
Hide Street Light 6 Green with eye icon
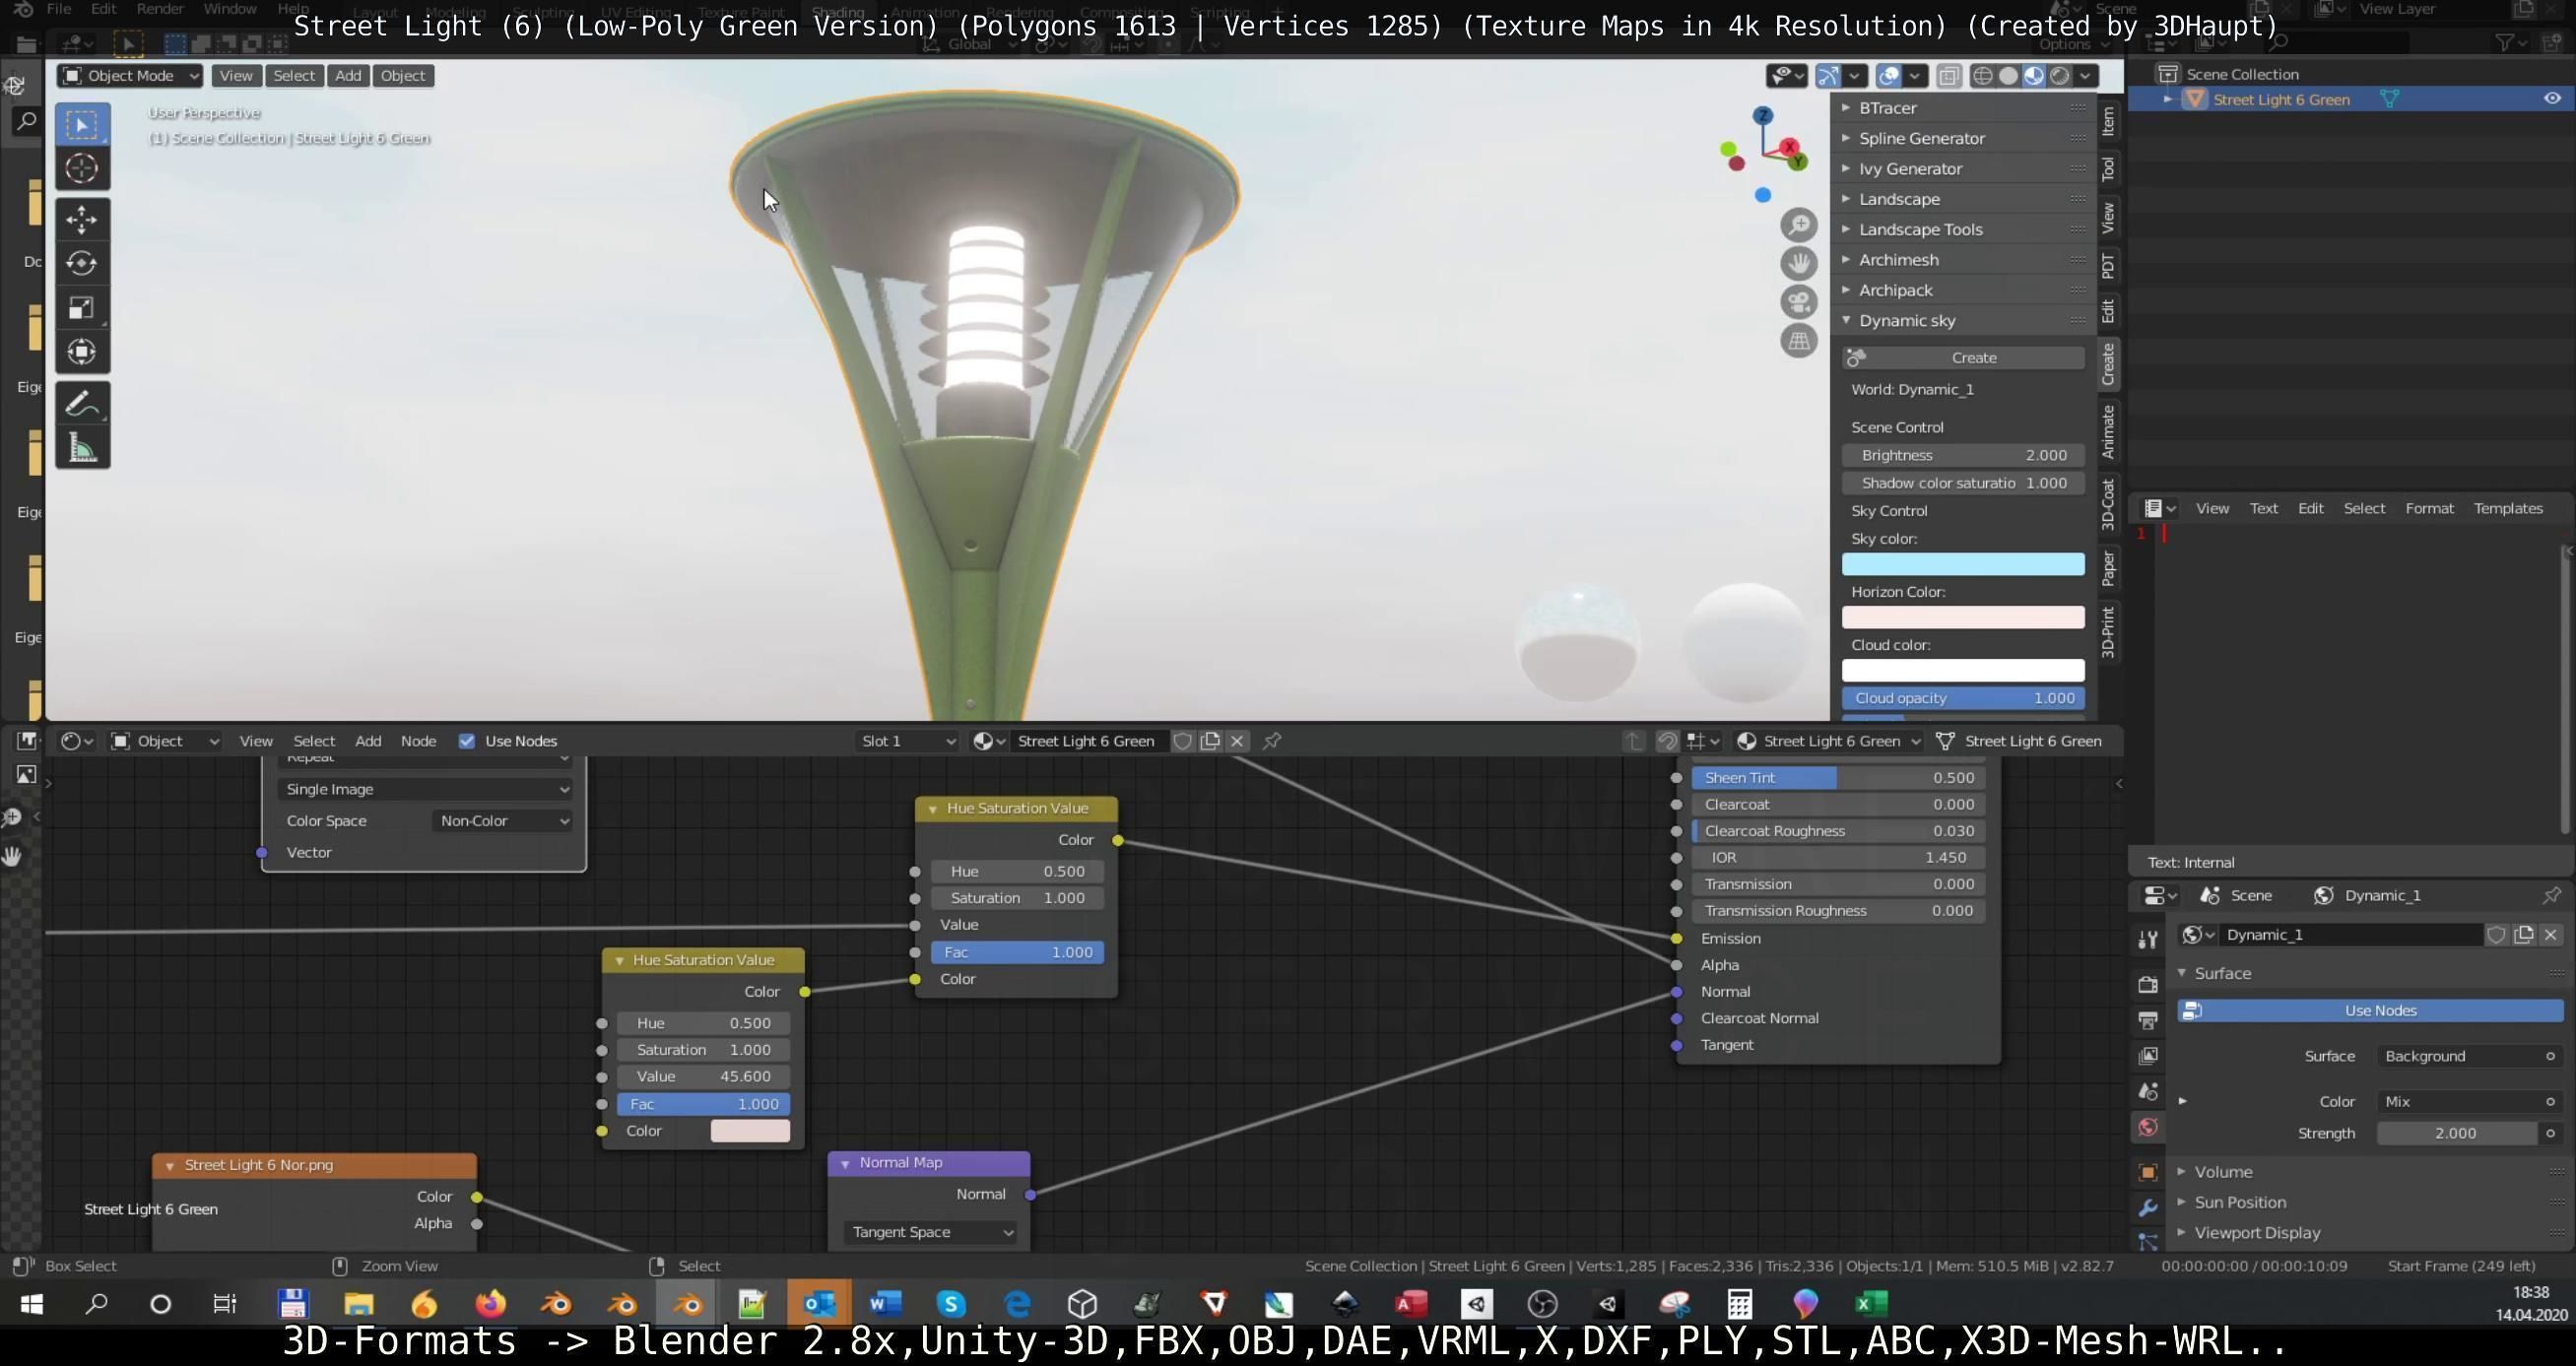click(2551, 99)
